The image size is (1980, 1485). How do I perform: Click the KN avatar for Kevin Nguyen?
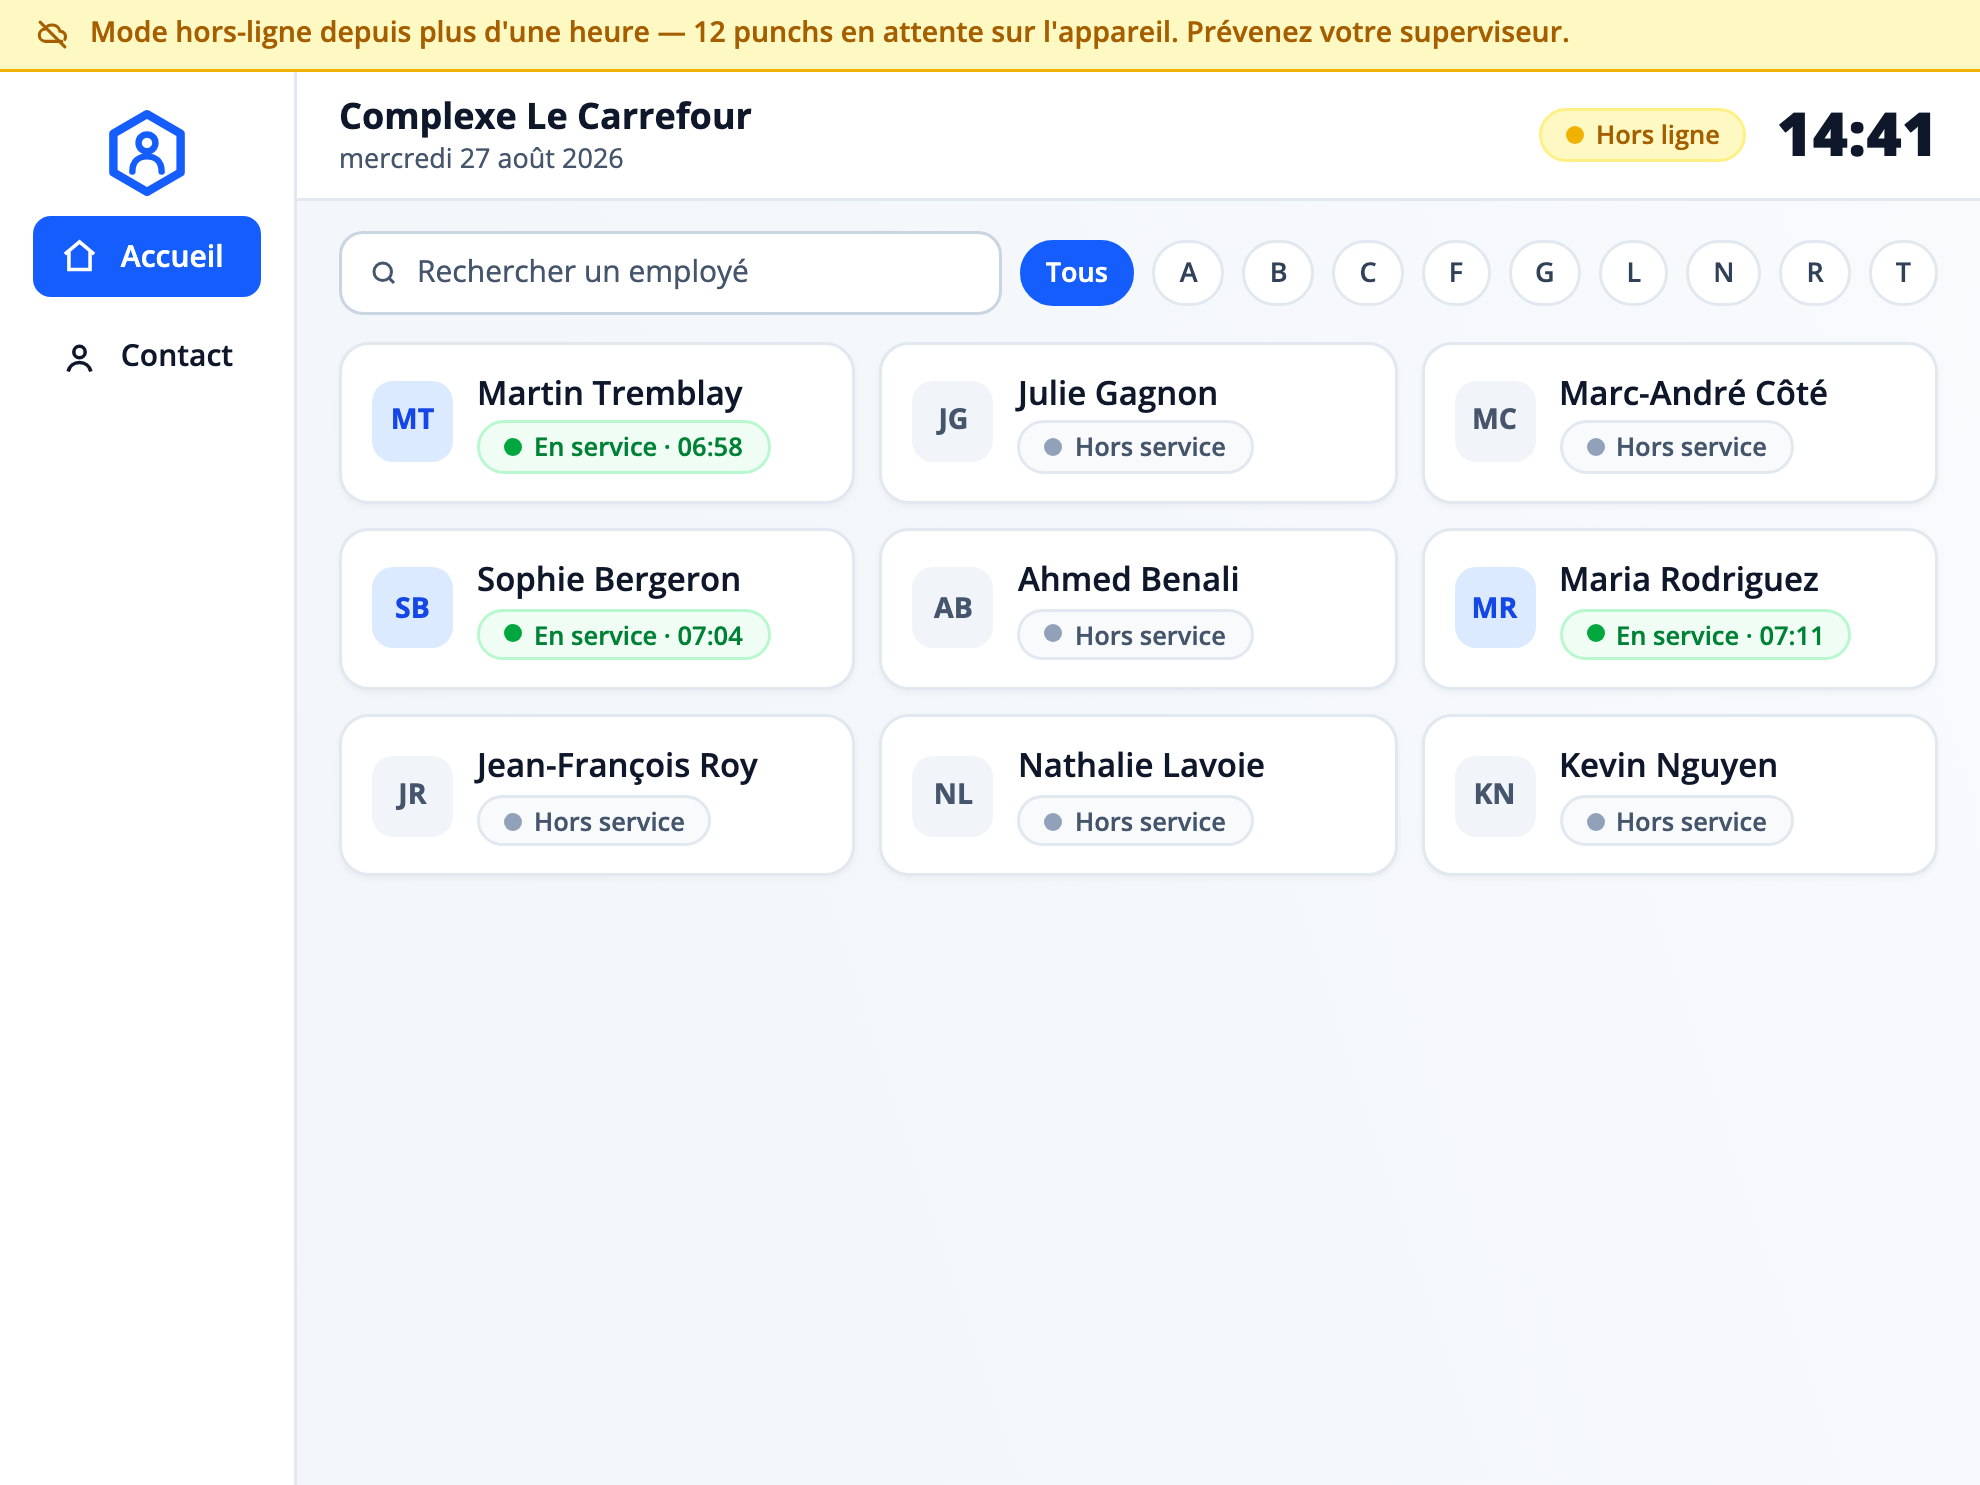(1495, 795)
